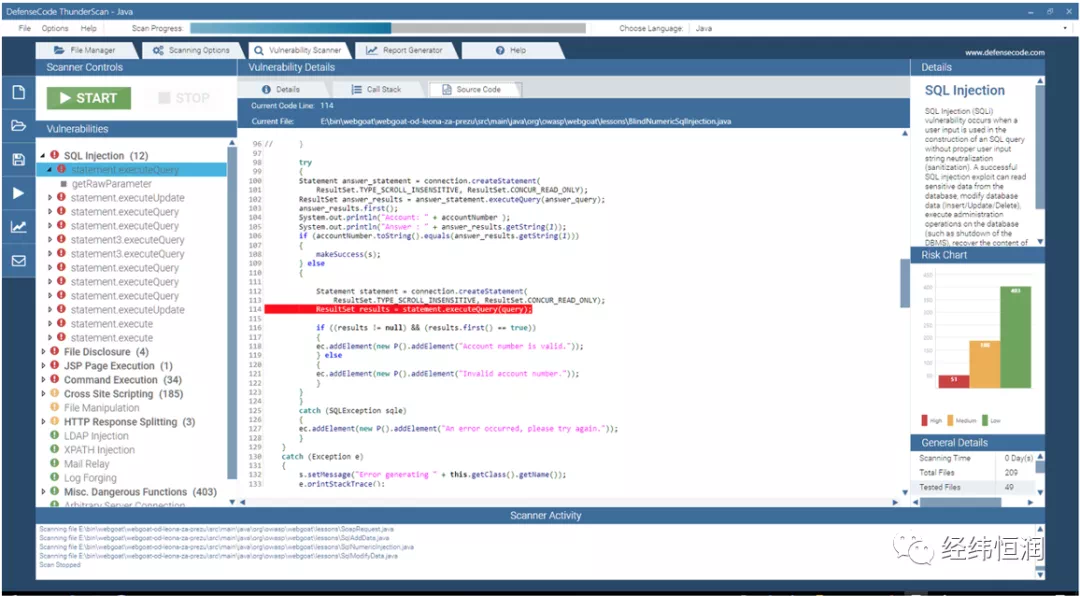Image resolution: width=1080 pixels, height=596 pixels.
Task: Open the Help tab
Action: tap(511, 50)
